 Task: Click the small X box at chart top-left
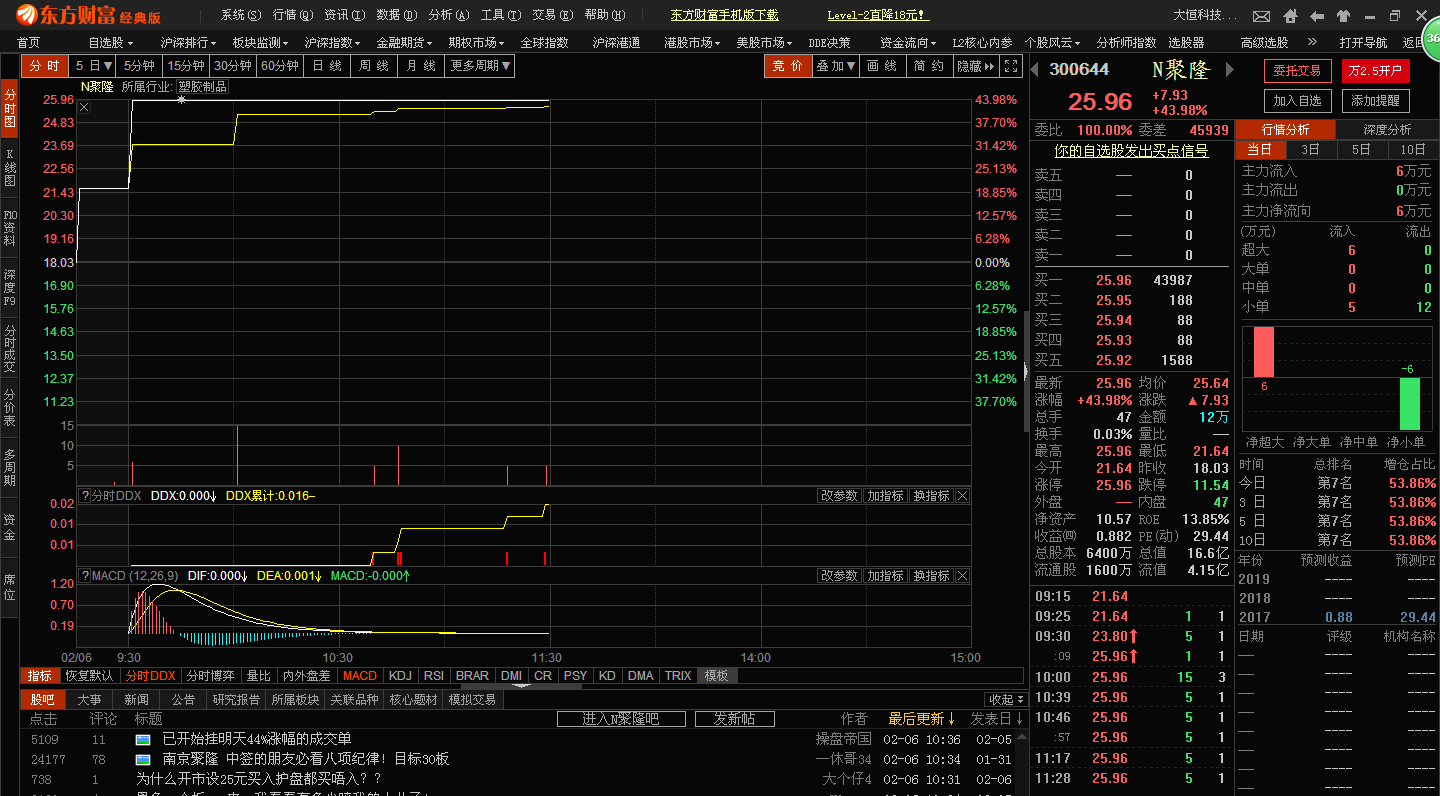tap(84, 107)
